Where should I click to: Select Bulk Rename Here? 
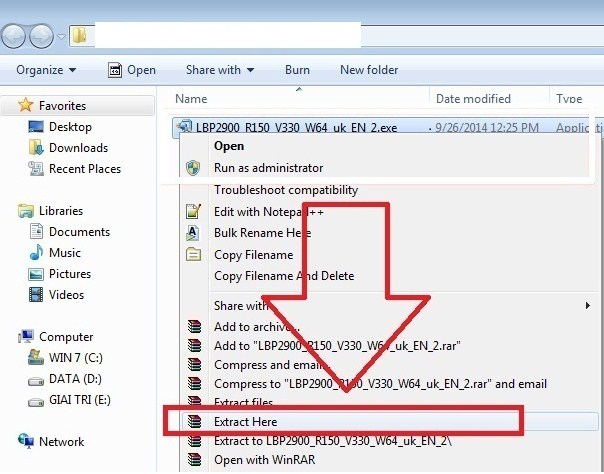[262, 233]
